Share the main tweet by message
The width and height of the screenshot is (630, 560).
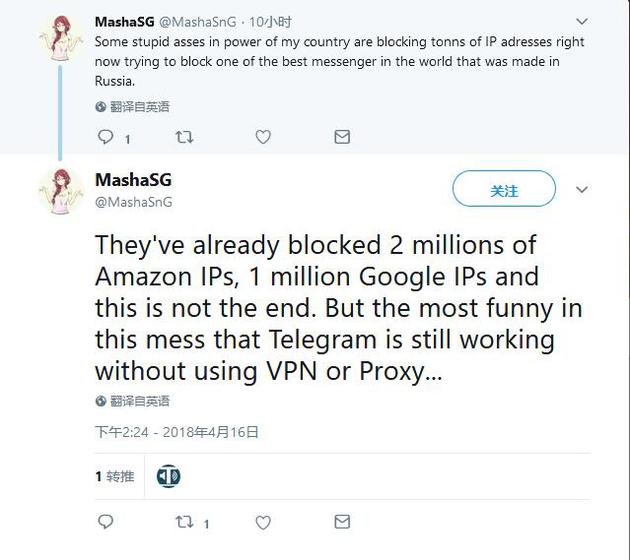tap(342, 522)
